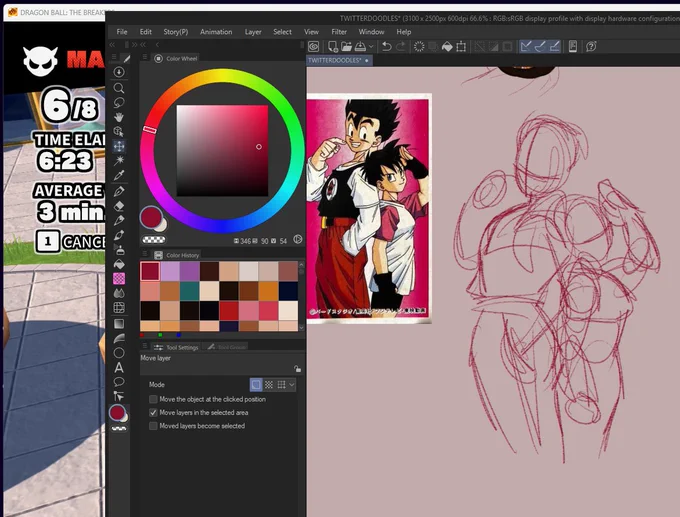The width and height of the screenshot is (680, 517).
Task: Open the File menu
Action: pyautogui.click(x=122, y=32)
